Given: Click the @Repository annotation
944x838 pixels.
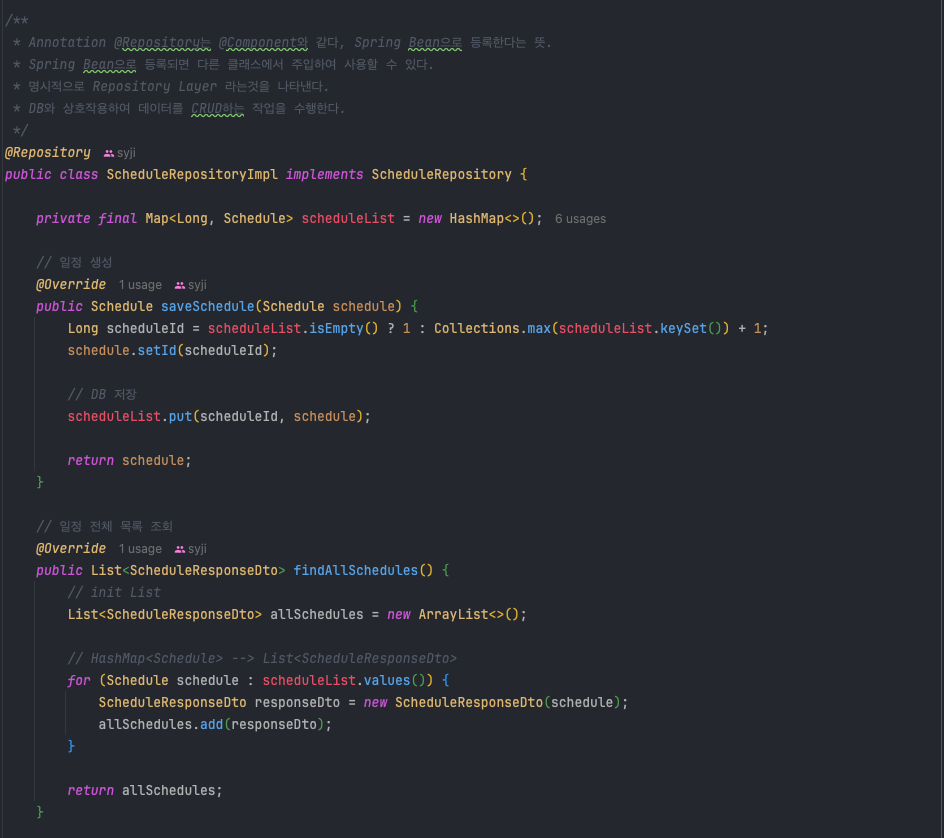Looking at the screenshot, I should coord(48,153).
